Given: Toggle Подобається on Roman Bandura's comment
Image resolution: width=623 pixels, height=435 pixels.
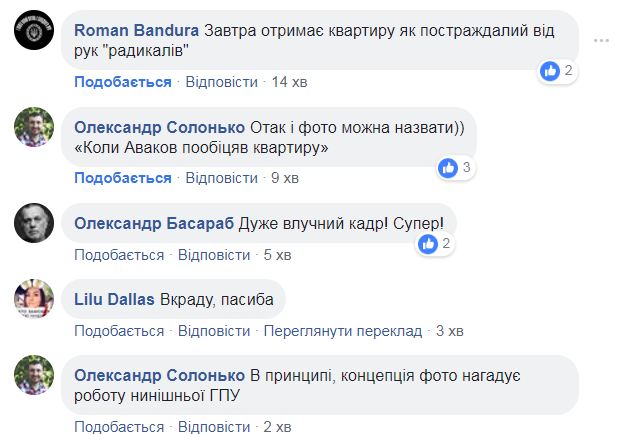Looking at the screenshot, I should tap(122, 82).
